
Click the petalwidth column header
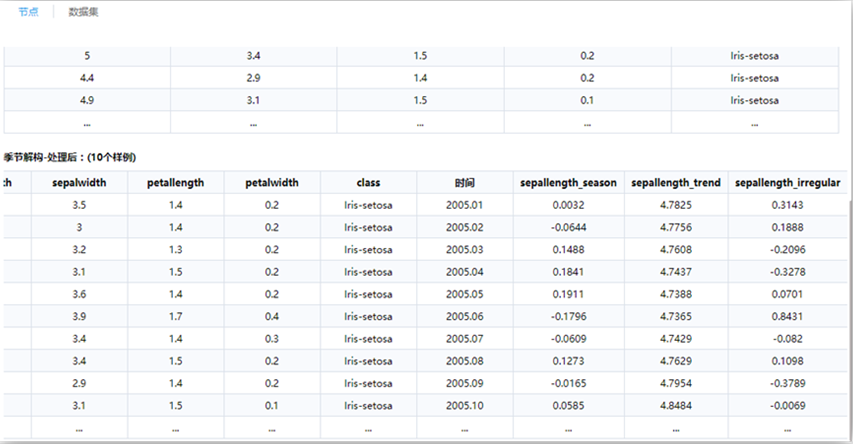coord(272,183)
